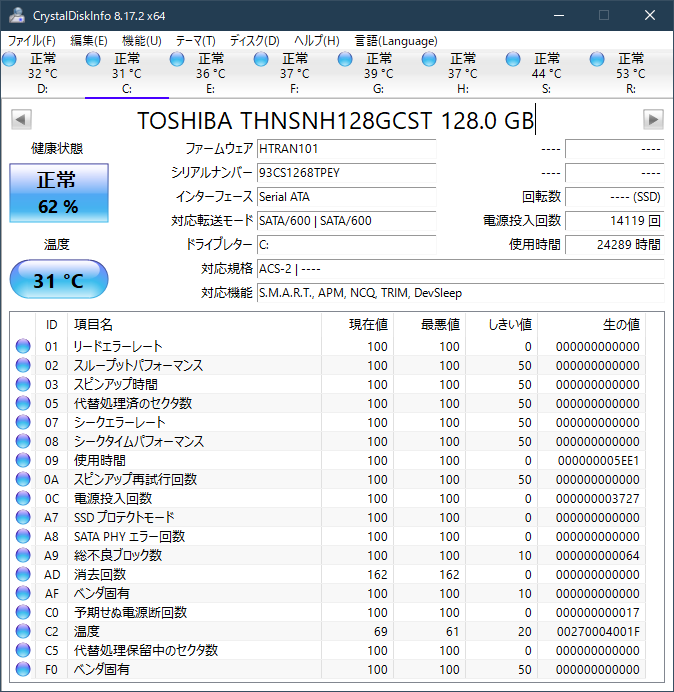Click raw value 00270004001F

pyautogui.click(x=598, y=632)
